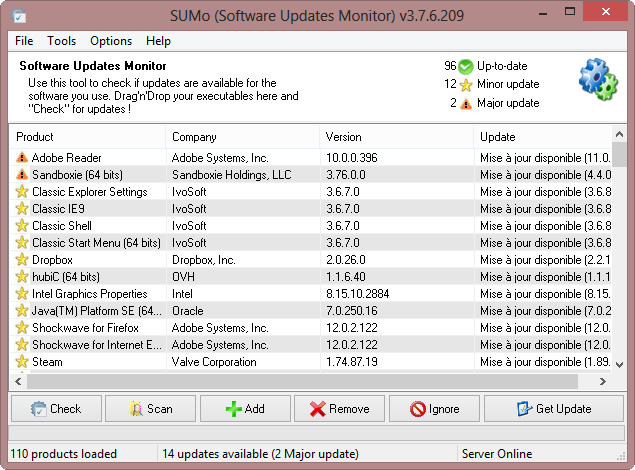
Task: Check for updates with the Check button
Action: coord(56,409)
